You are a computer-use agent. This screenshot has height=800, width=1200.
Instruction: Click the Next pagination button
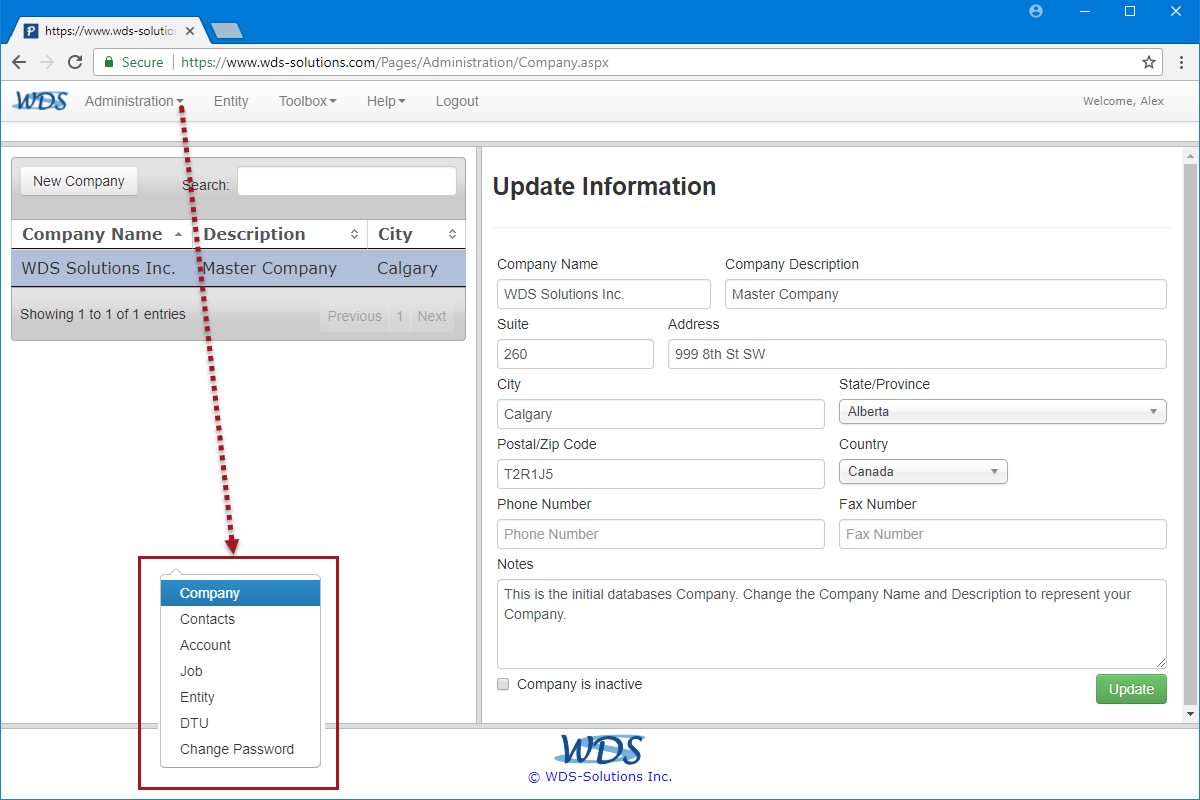coord(432,316)
